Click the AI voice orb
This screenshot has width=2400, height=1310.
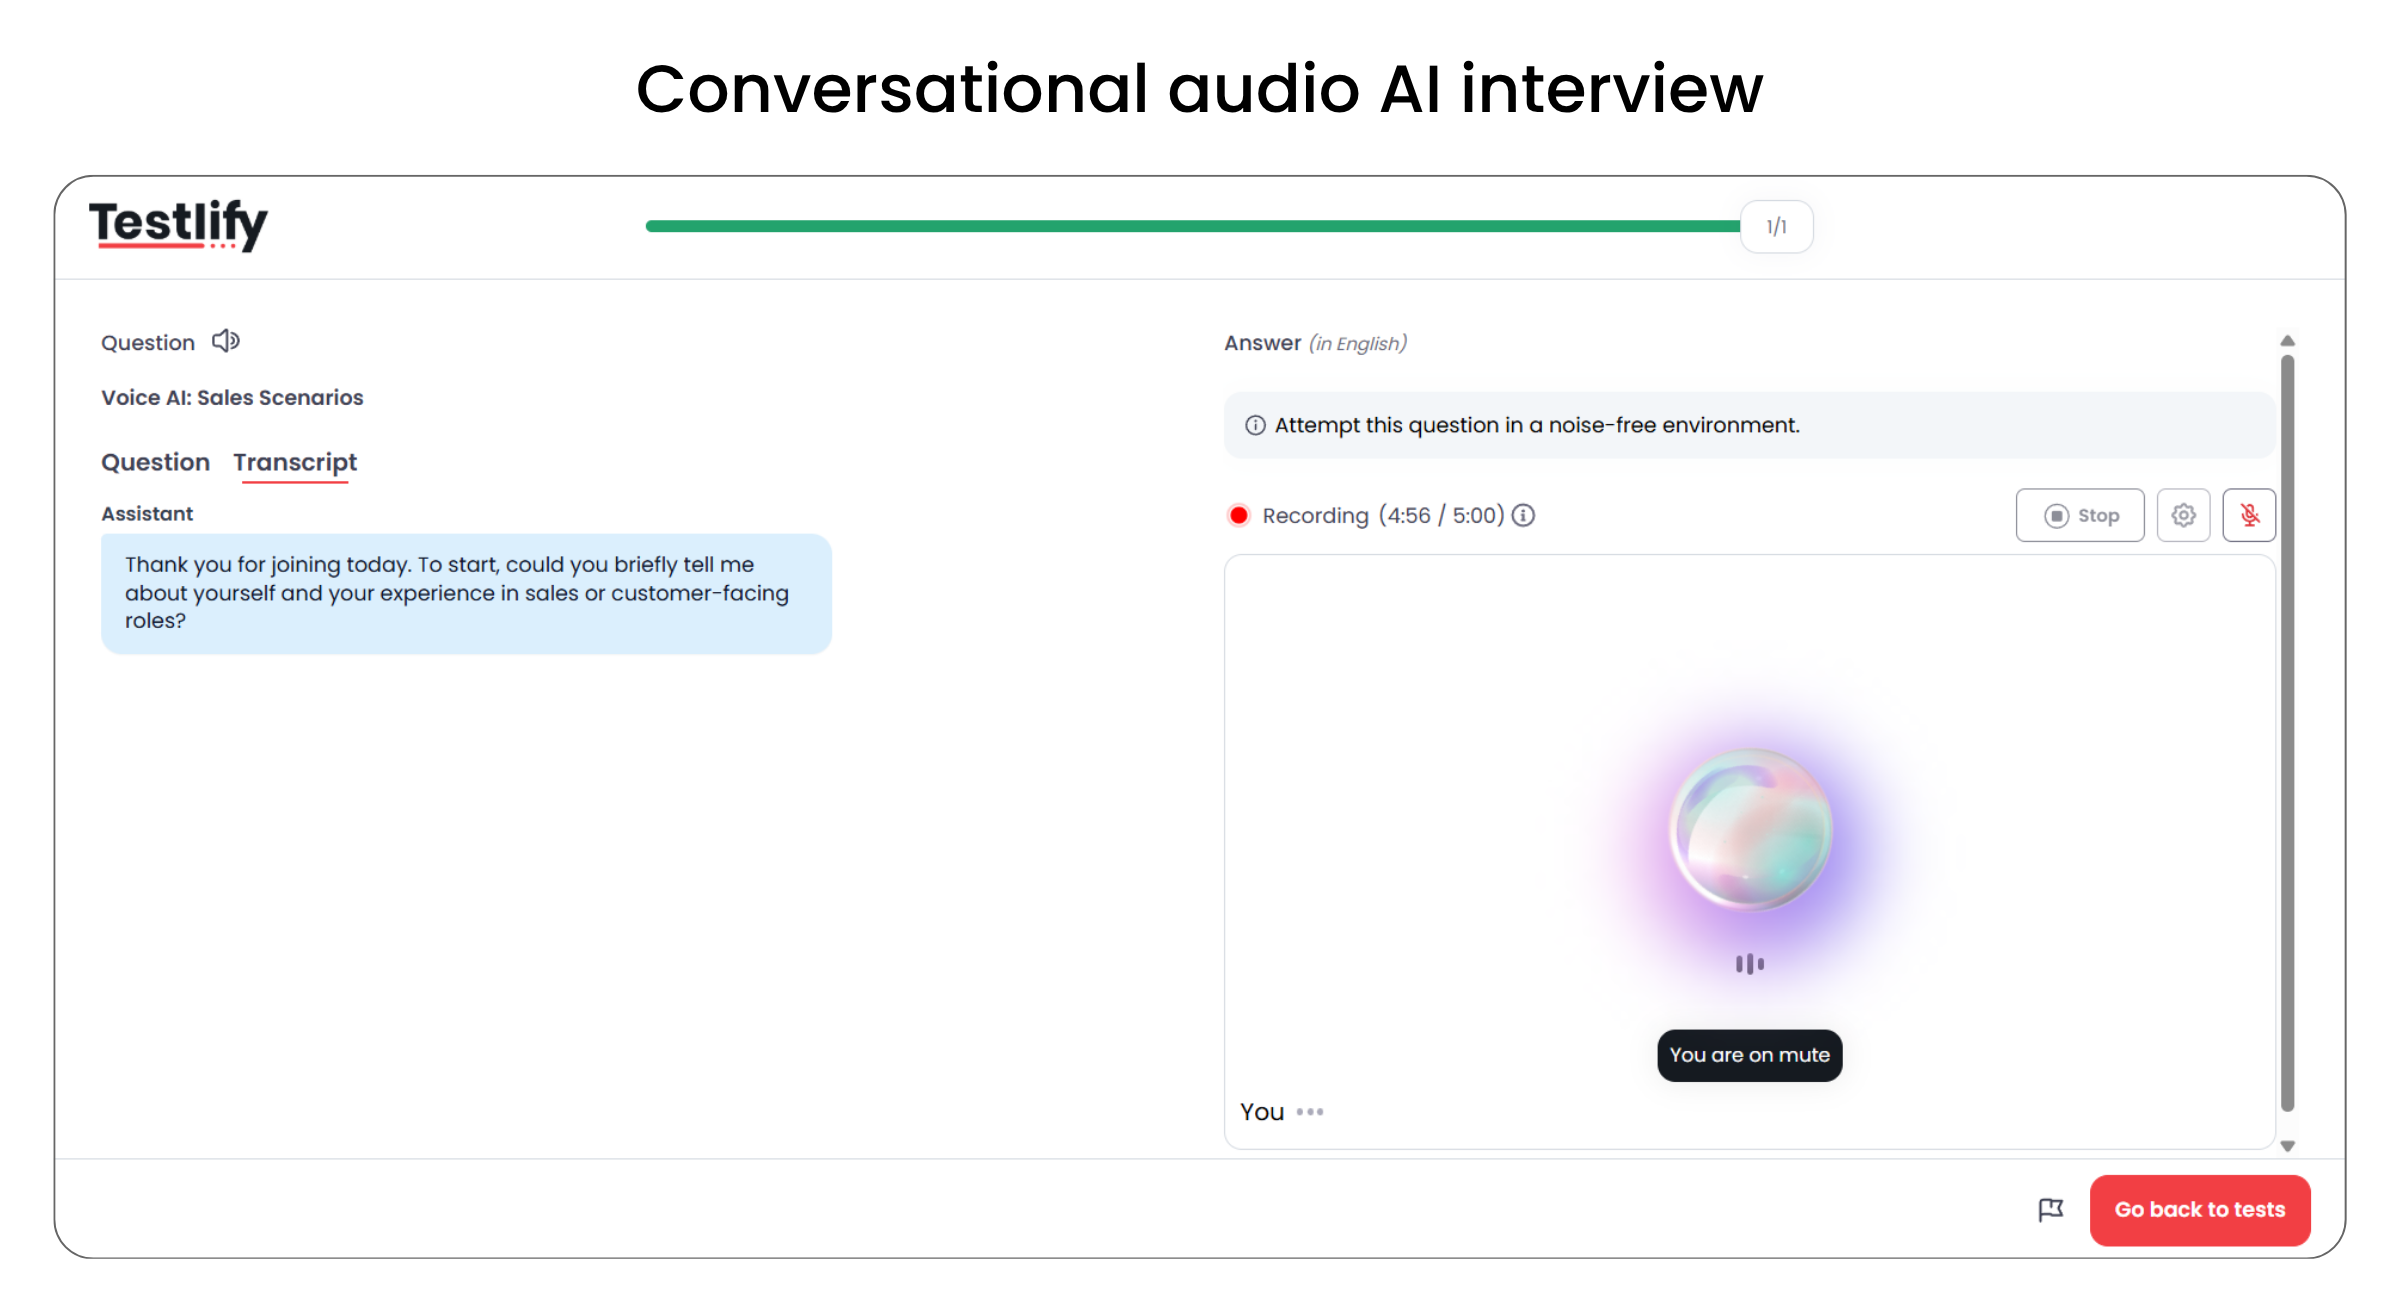tap(1750, 830)
